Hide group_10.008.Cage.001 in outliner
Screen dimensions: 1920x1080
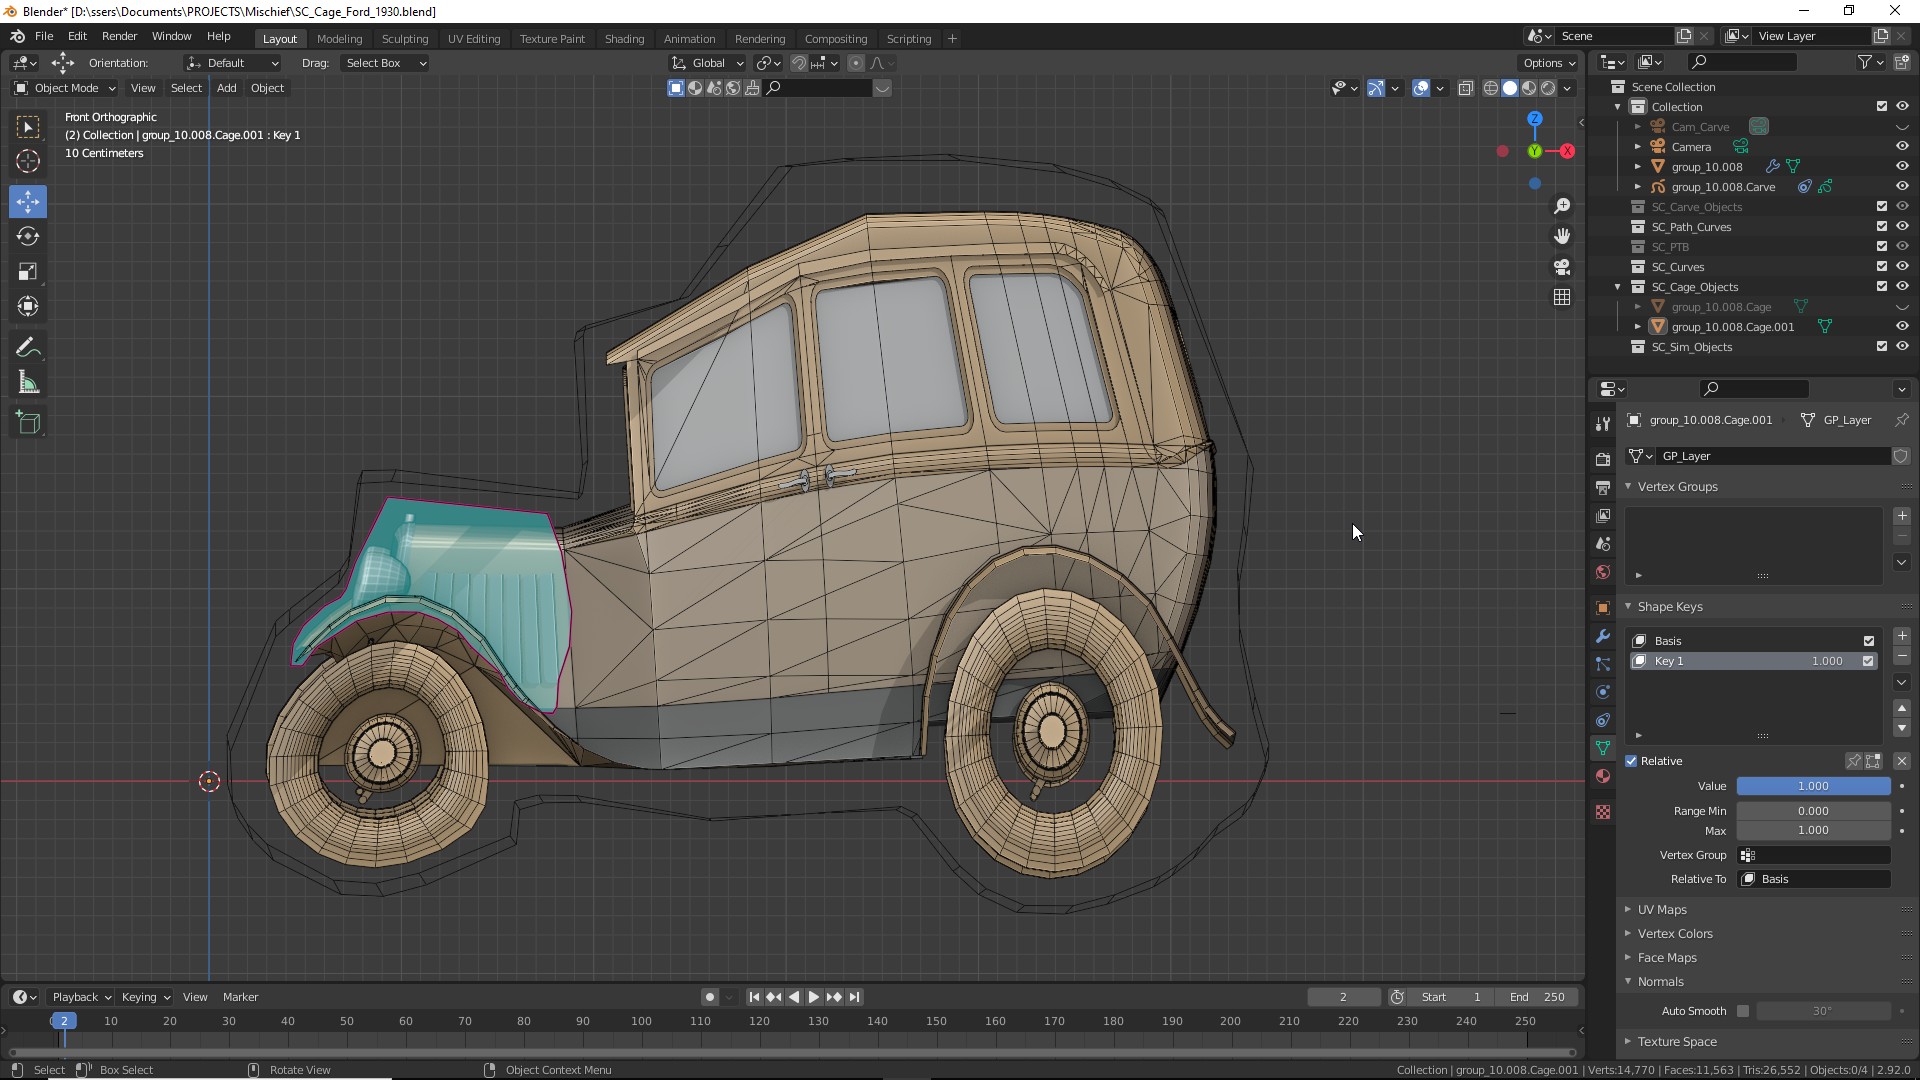pos(1902,326)
